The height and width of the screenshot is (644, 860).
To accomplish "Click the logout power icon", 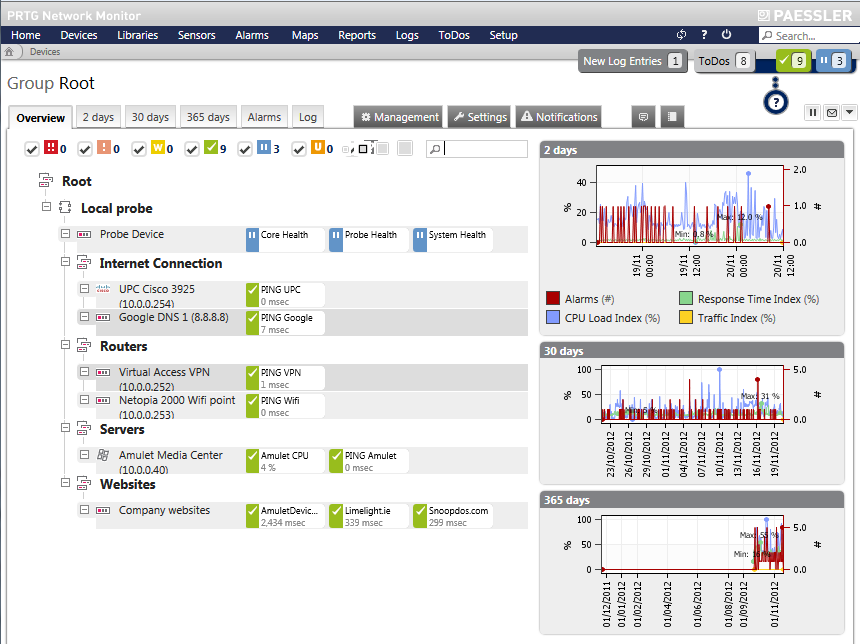I will coord(726,35).
